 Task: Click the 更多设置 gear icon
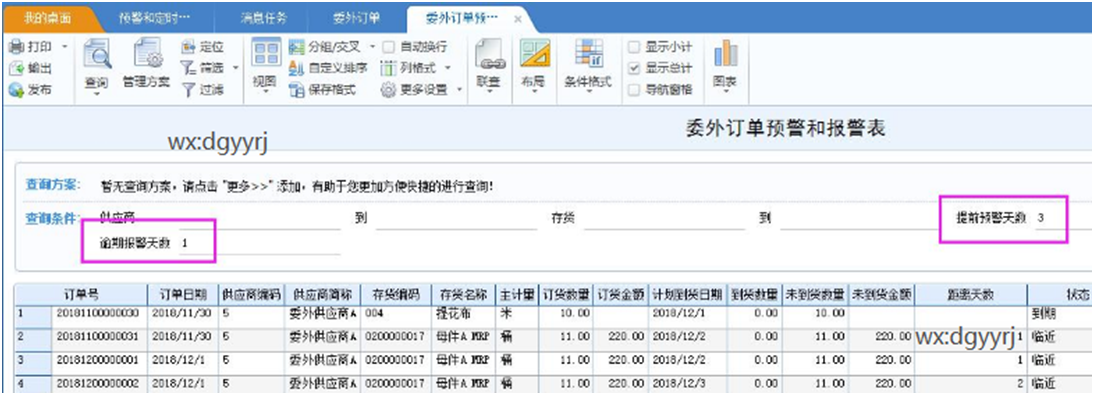click(x=389, y=89)
